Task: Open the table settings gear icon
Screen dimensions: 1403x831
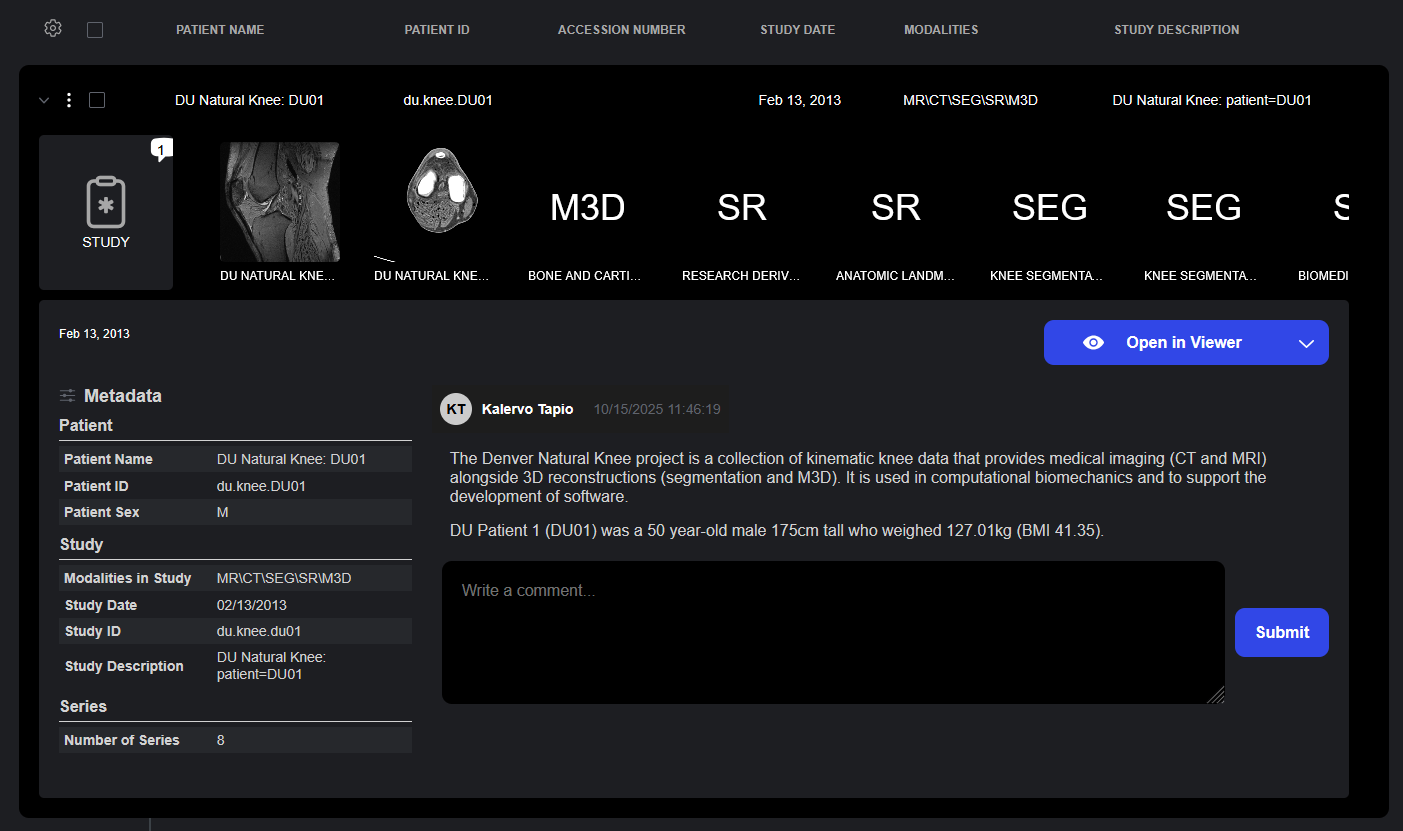Action: 53,29
